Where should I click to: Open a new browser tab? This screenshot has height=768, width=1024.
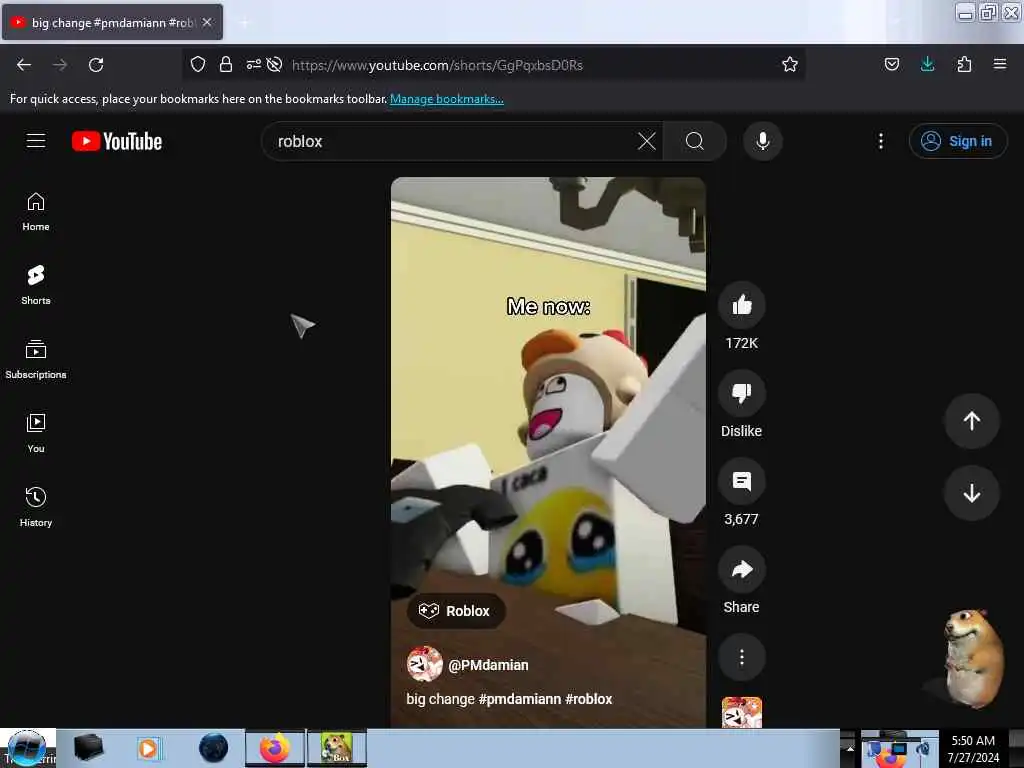pos(244,23)
